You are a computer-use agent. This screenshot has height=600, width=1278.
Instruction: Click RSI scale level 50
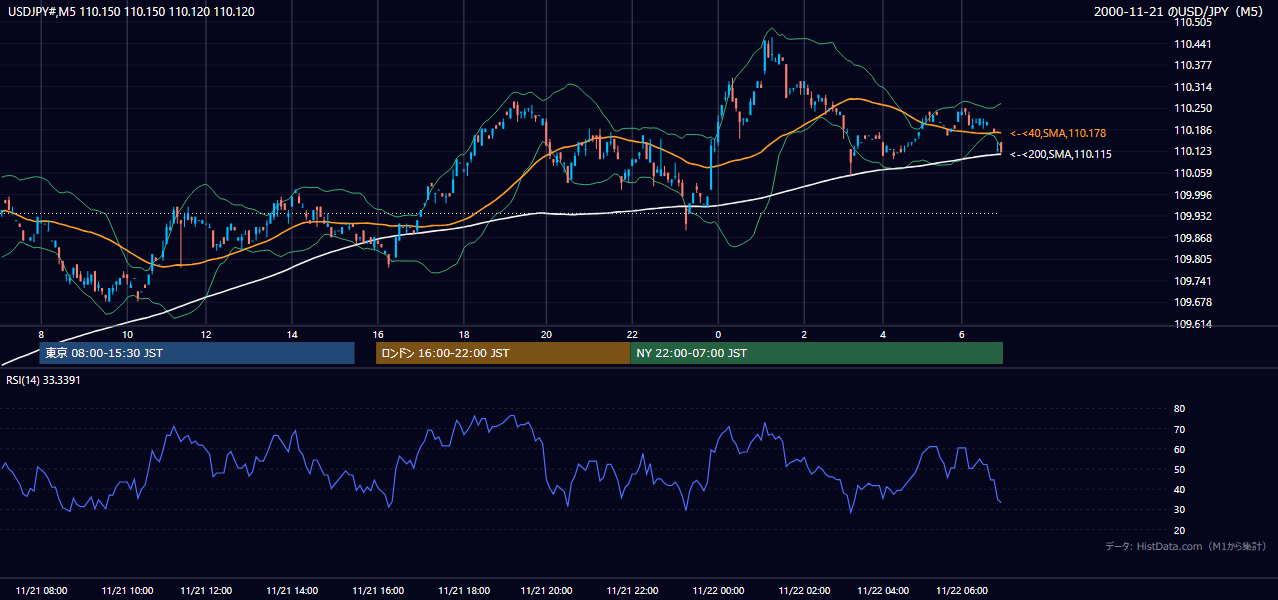(1179, 469)
